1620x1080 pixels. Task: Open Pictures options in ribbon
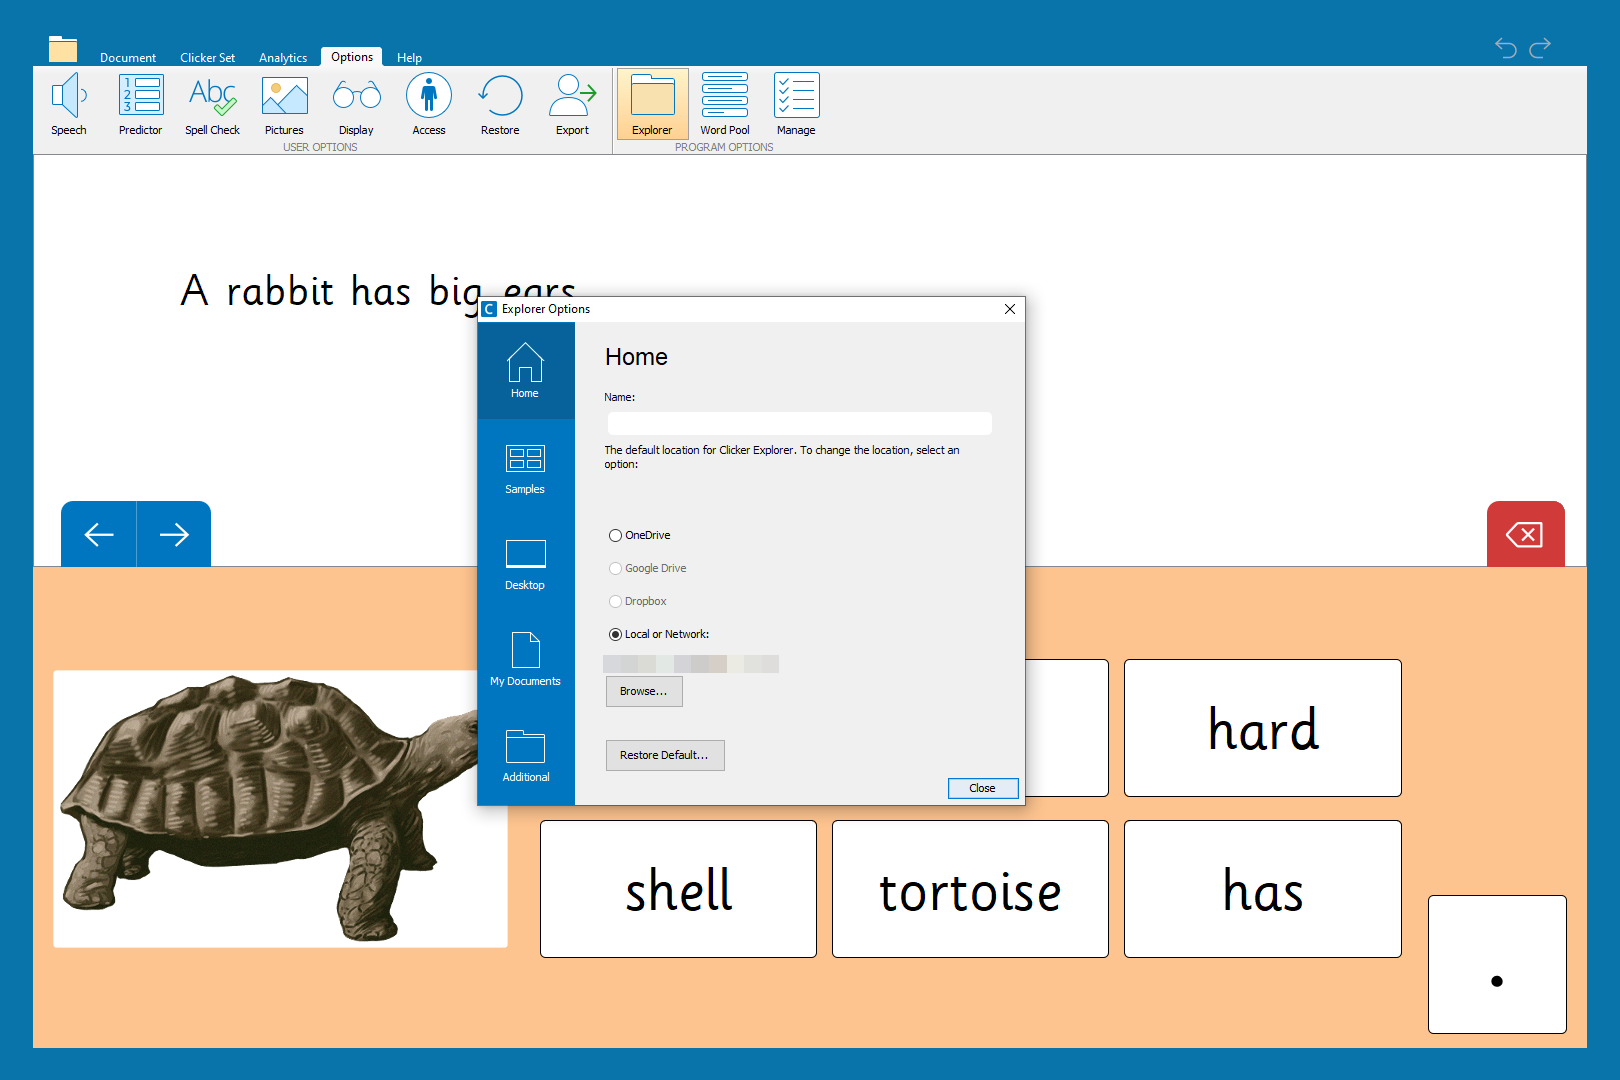tap(284, 104)
